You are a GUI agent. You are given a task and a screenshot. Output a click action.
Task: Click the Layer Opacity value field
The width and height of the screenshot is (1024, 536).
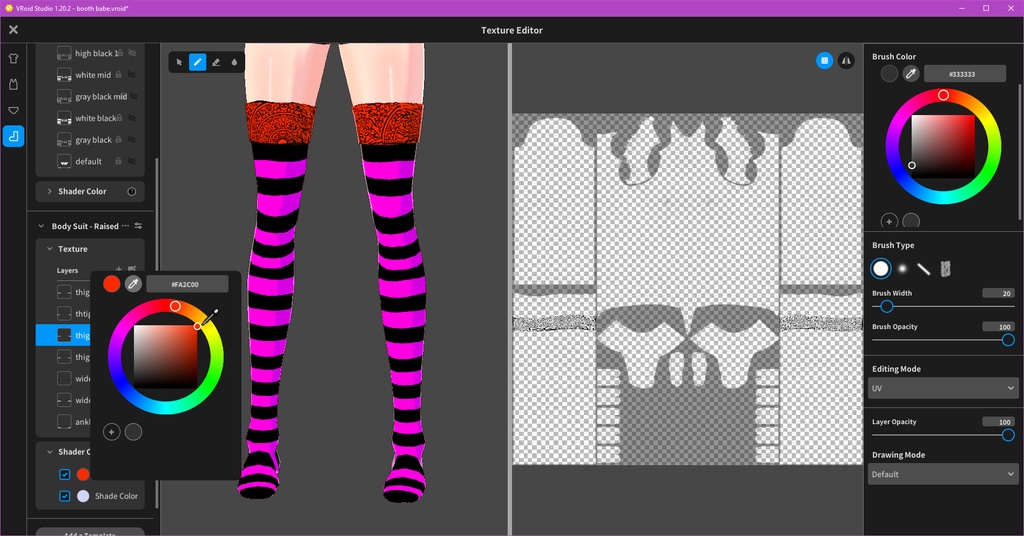pos(999,422)
